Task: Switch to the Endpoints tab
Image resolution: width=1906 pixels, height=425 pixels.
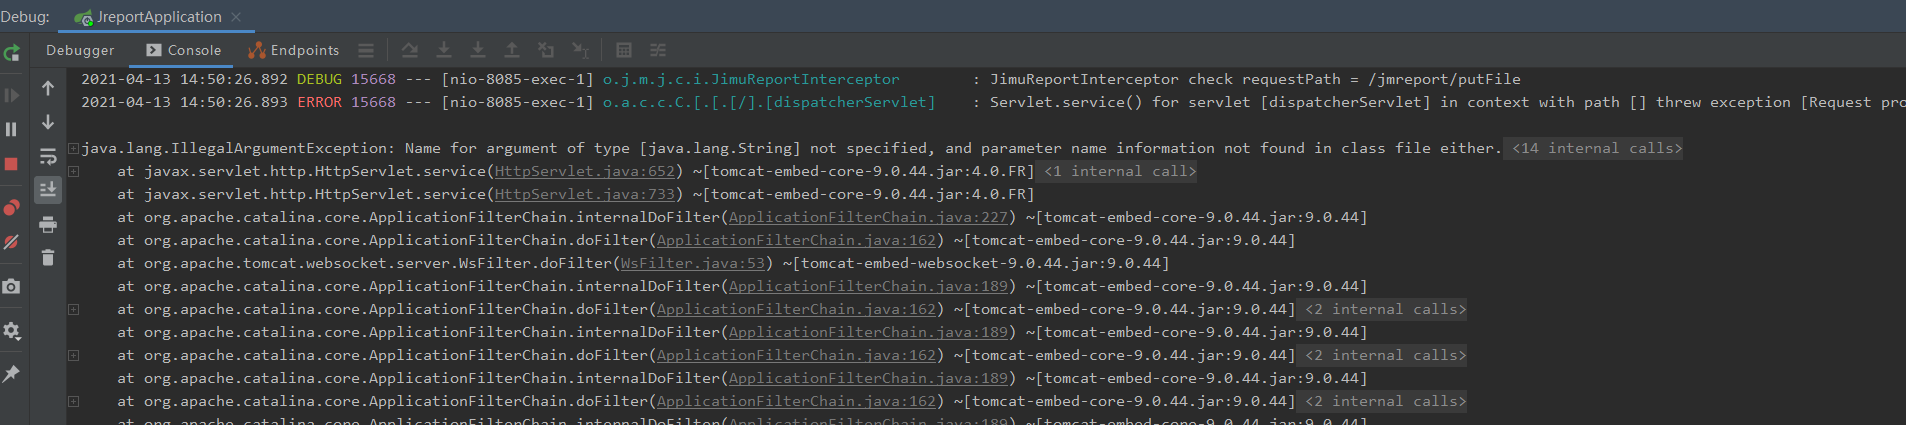Action: (294, 50)
